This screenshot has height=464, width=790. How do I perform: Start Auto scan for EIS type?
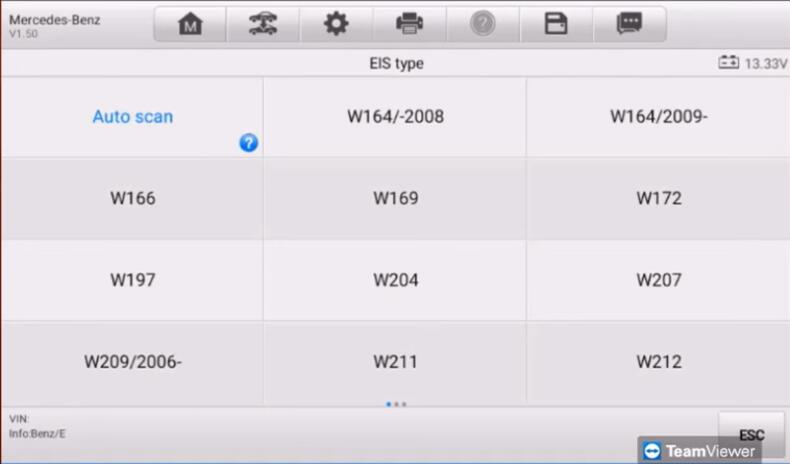pos(132,116)
